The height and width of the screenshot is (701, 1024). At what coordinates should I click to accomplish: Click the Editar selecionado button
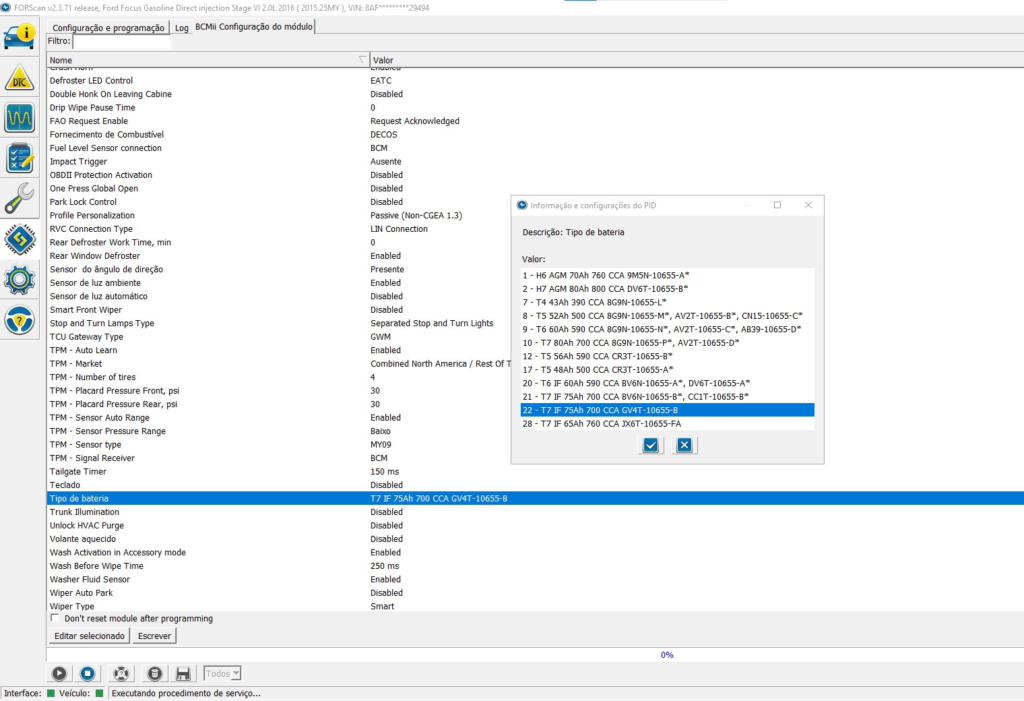point(89,636)
